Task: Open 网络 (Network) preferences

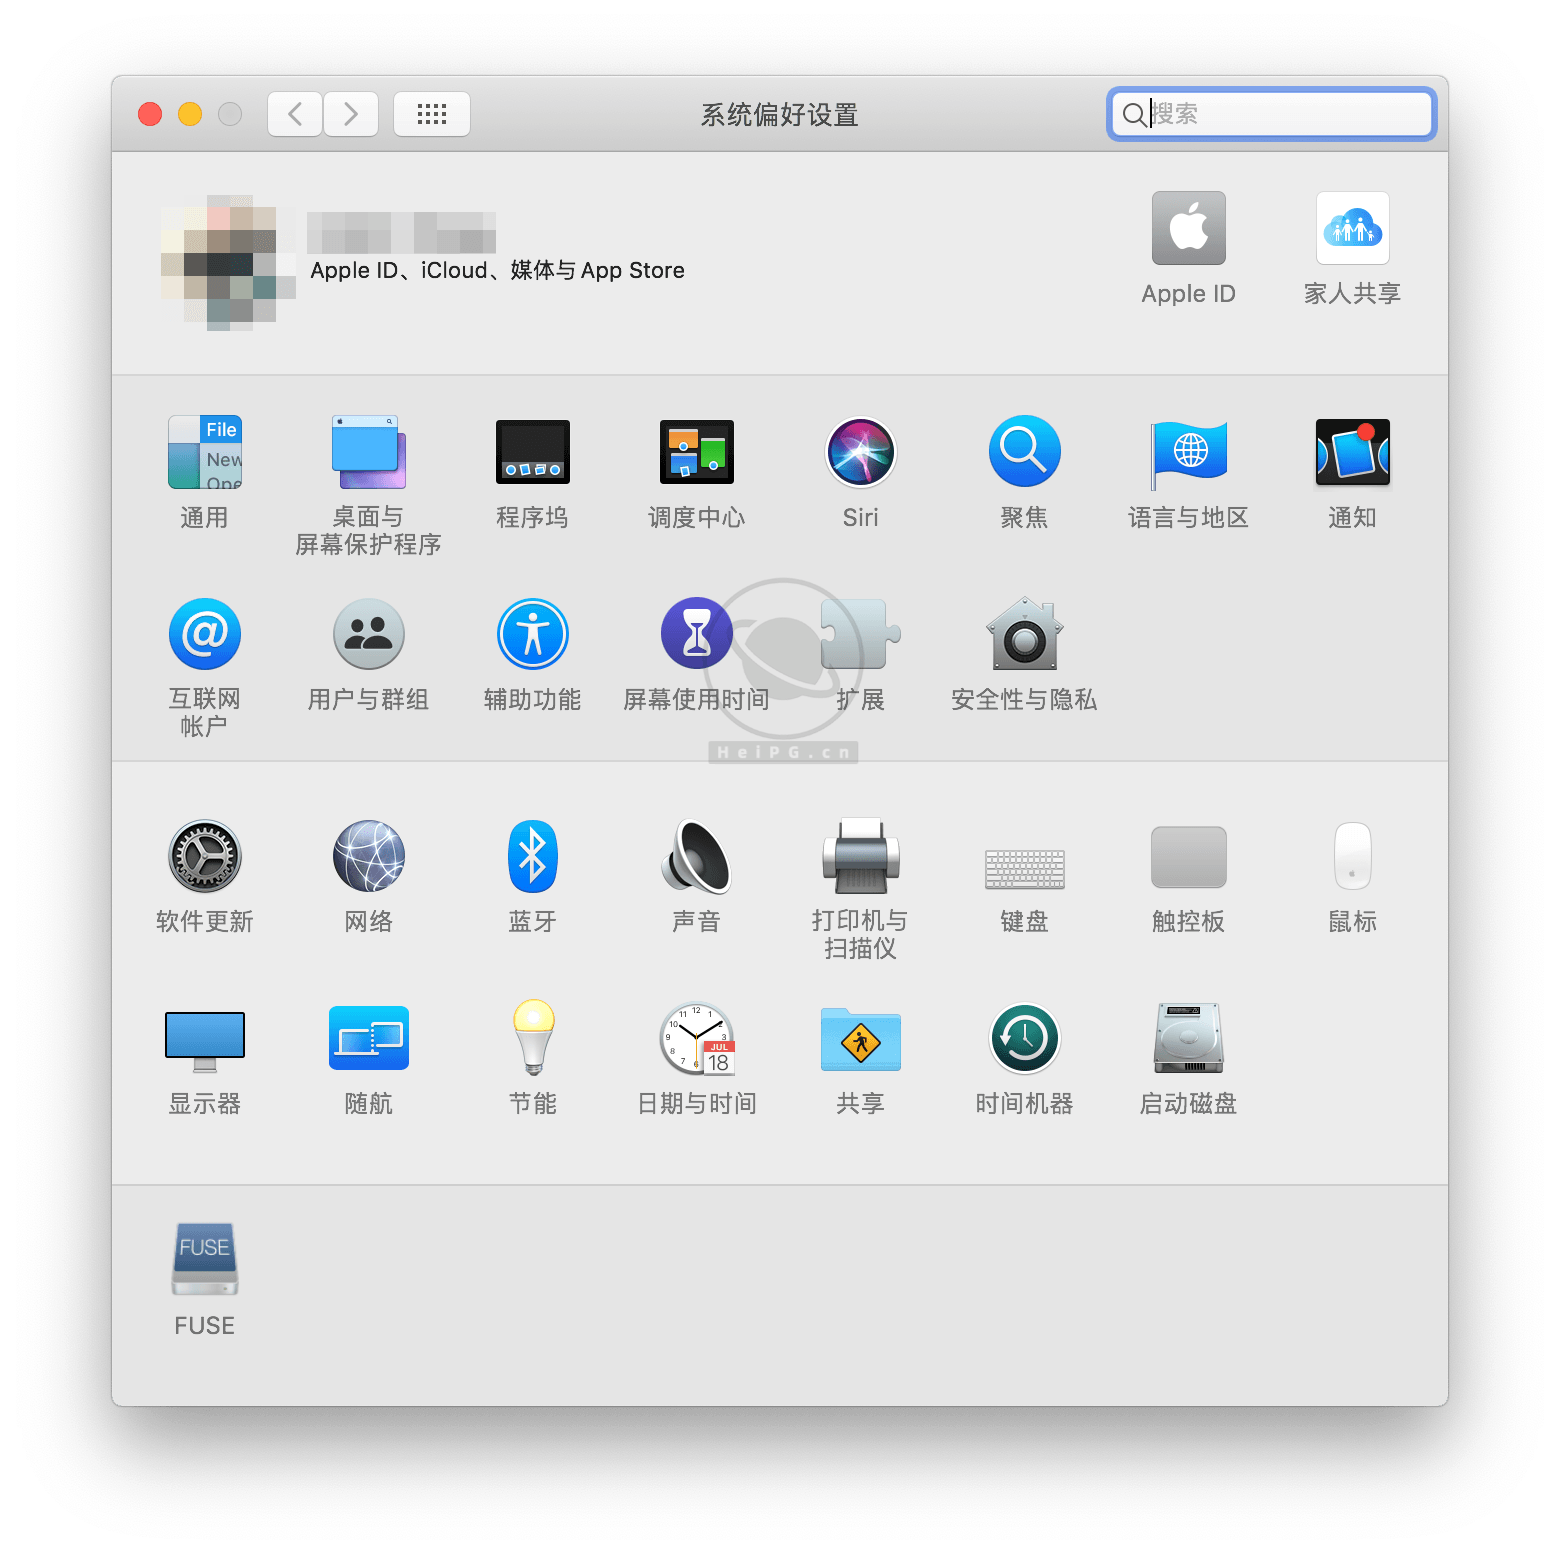Action: pos(369,856)
